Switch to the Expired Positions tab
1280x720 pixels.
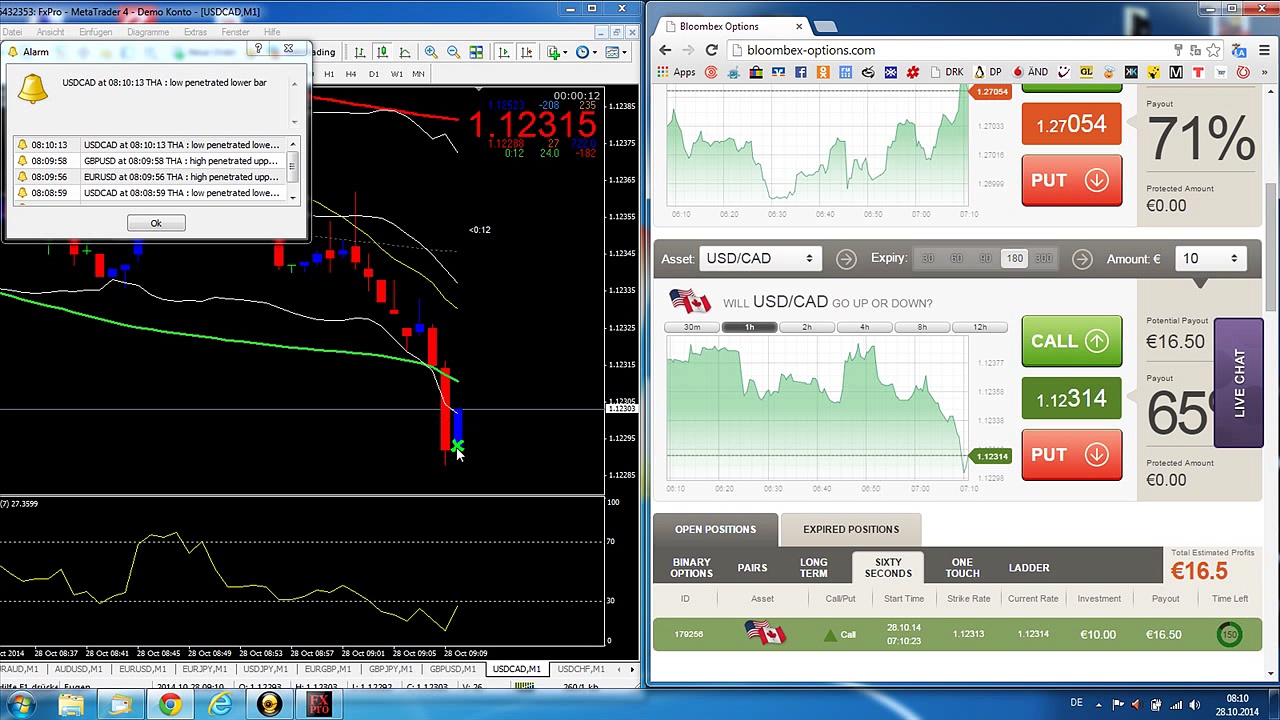pyautogui.click(x=850, y=529)
